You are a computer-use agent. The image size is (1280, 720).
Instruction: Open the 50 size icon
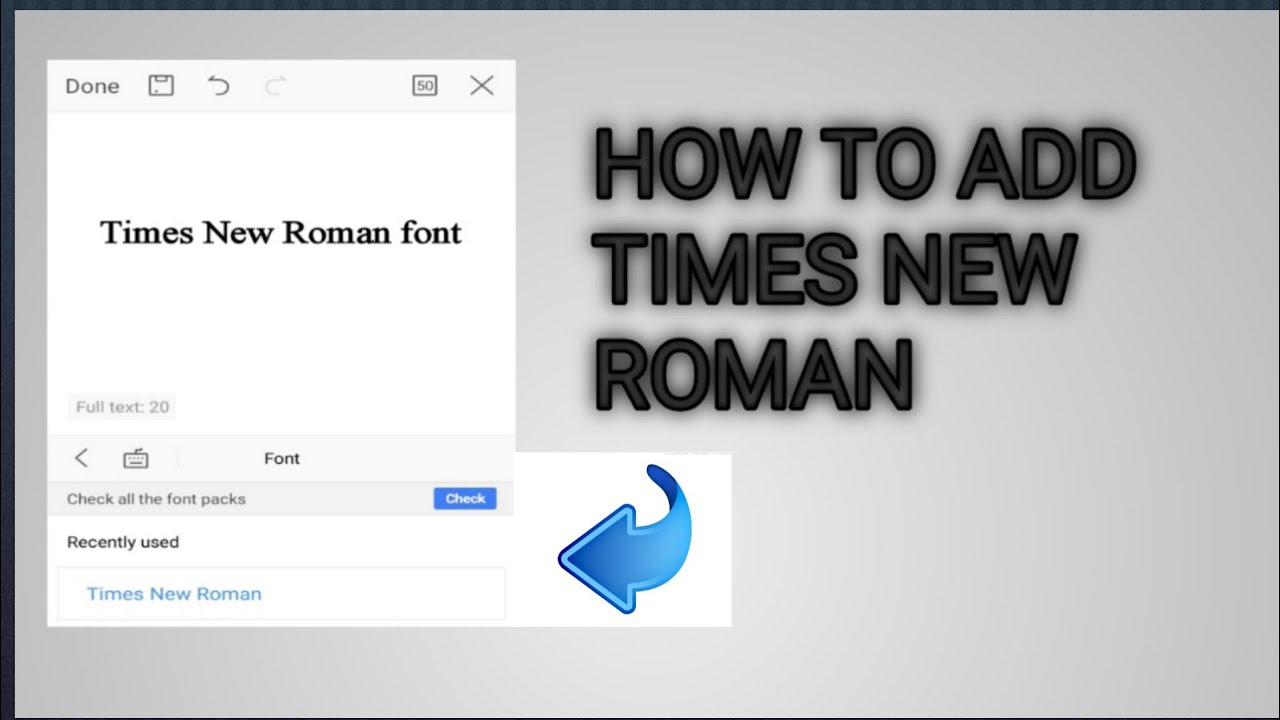click(425, 86)
